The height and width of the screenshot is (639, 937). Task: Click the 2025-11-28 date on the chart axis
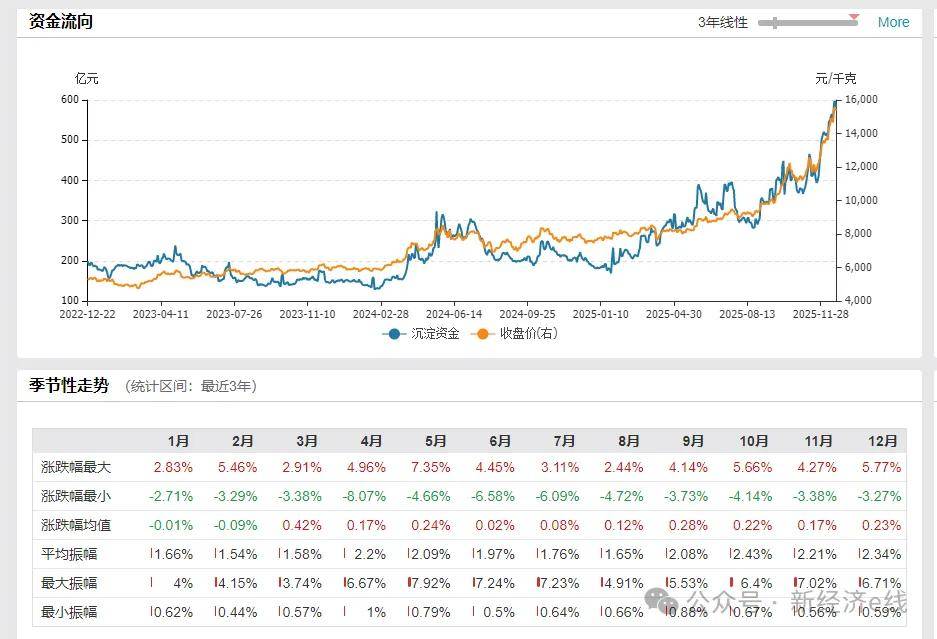pyautogui.click(x=820, y=313)
